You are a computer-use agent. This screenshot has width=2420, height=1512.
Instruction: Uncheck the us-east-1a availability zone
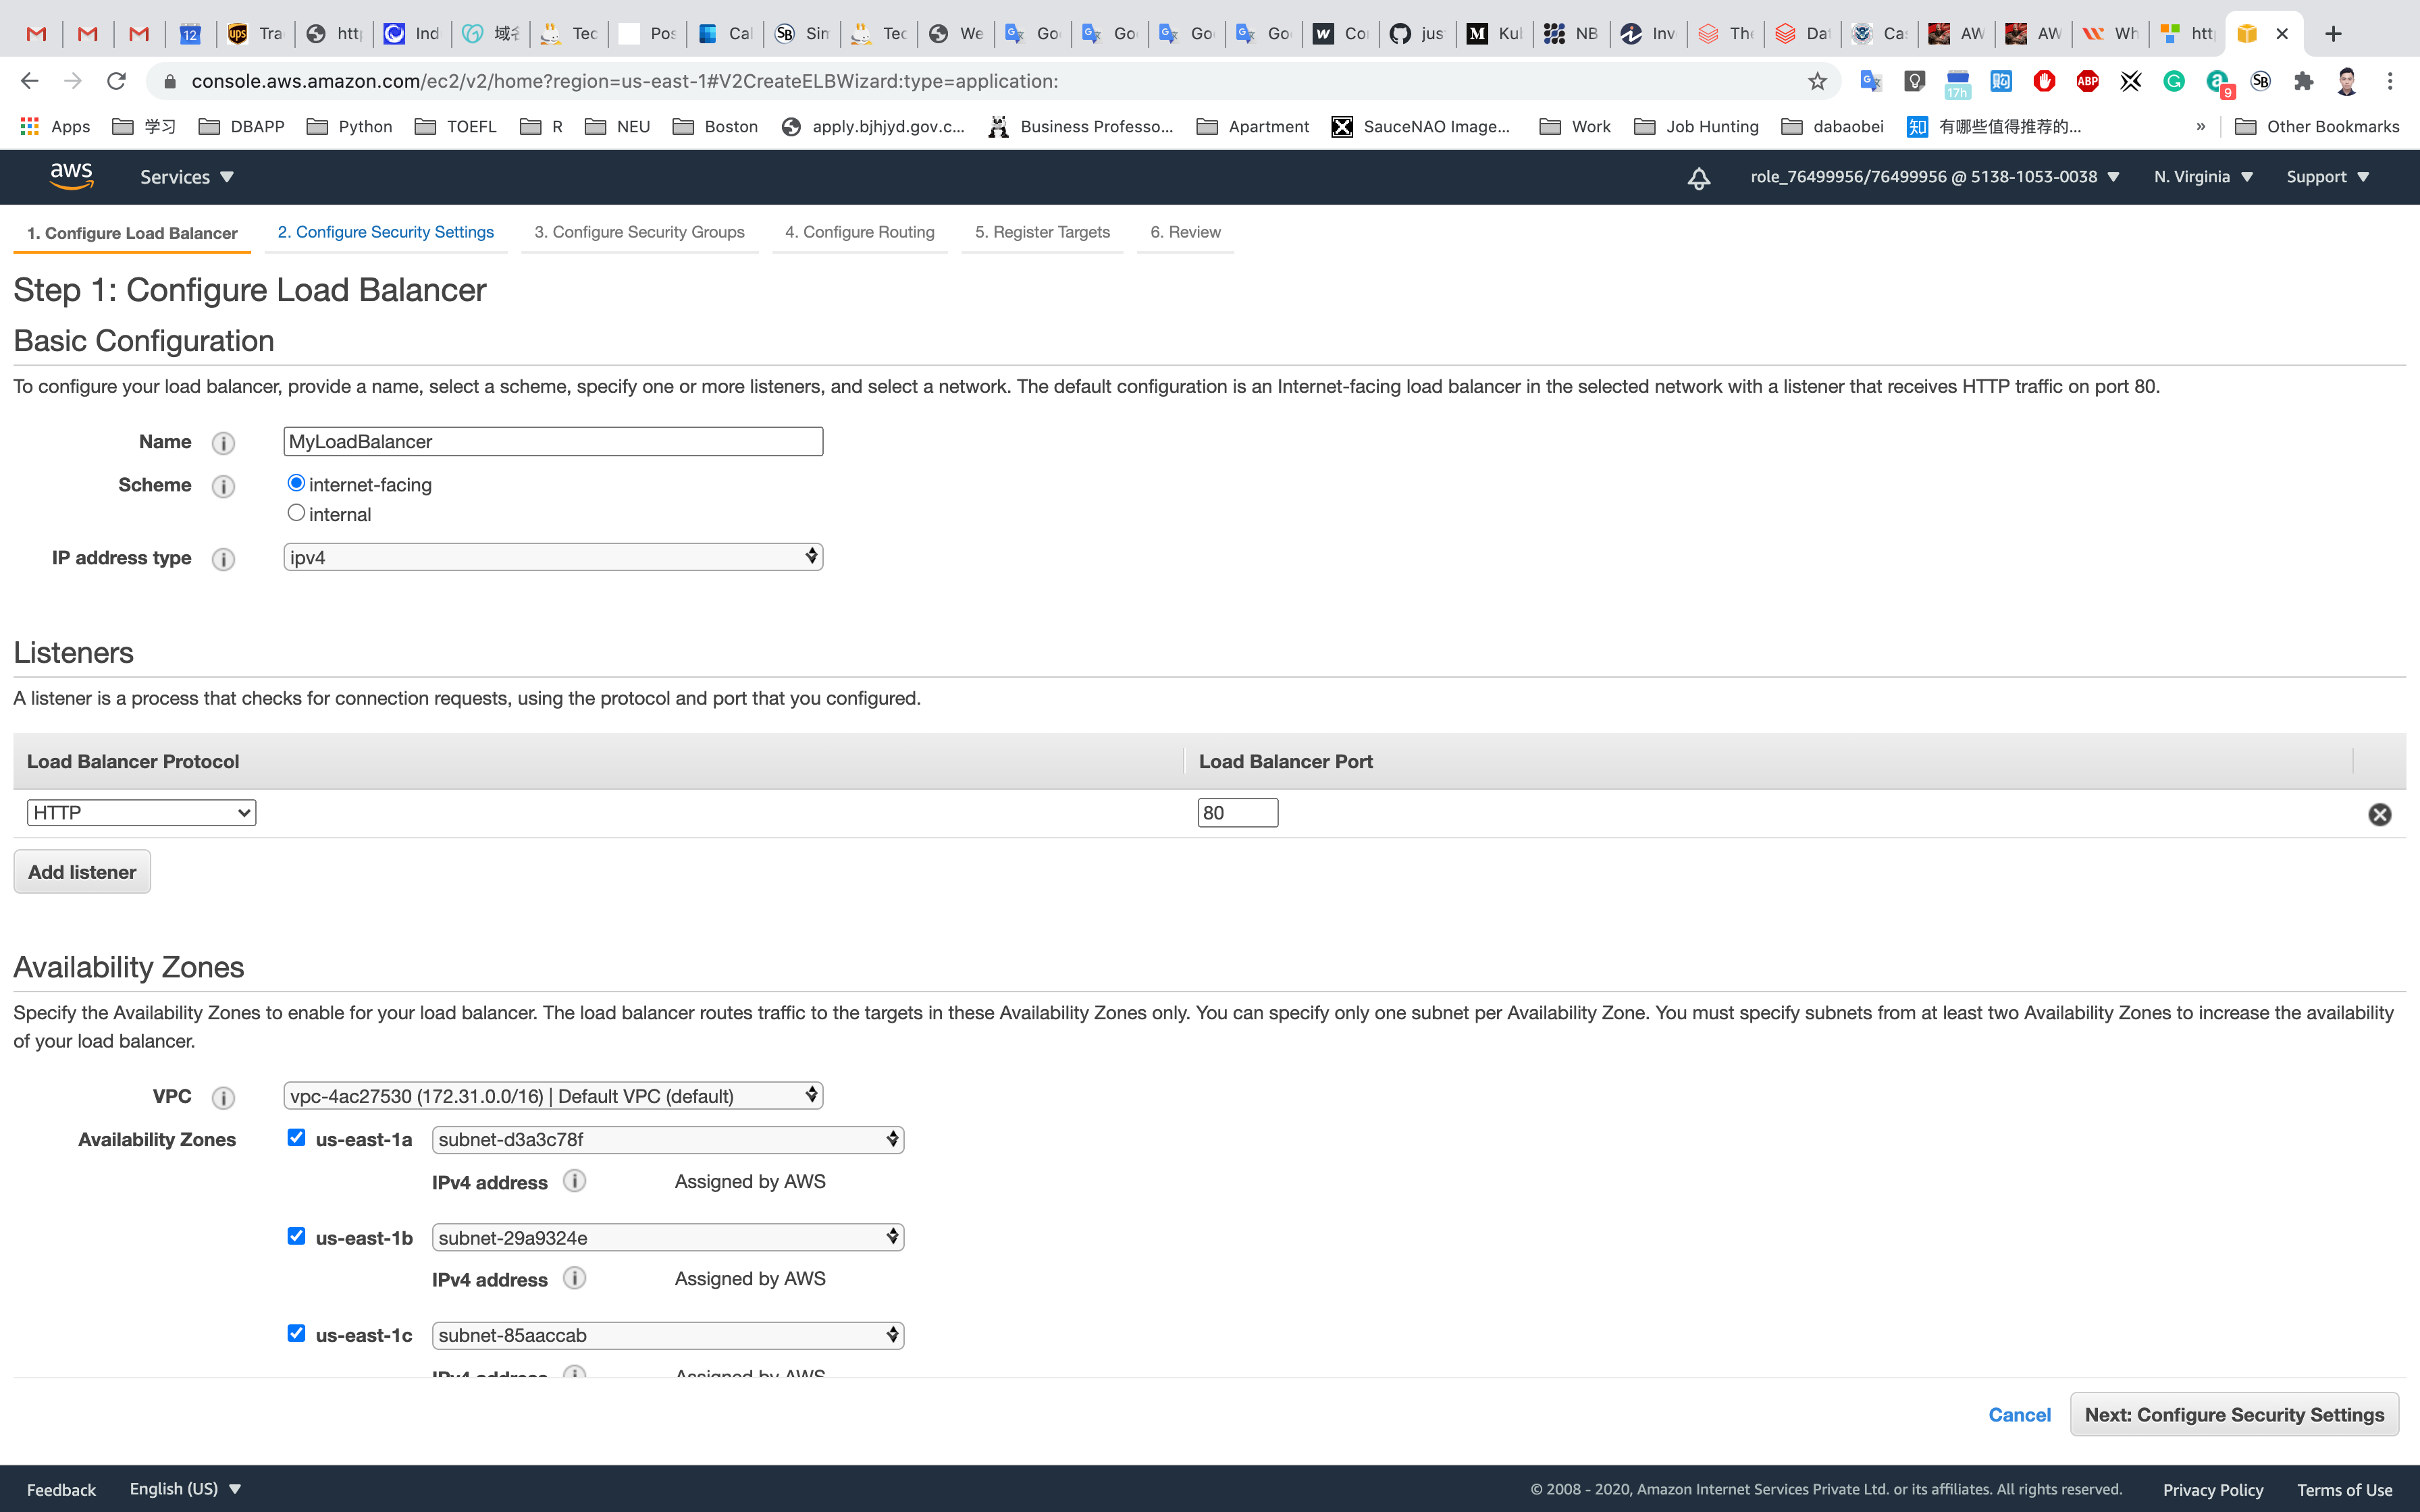tap(296, 1137)
